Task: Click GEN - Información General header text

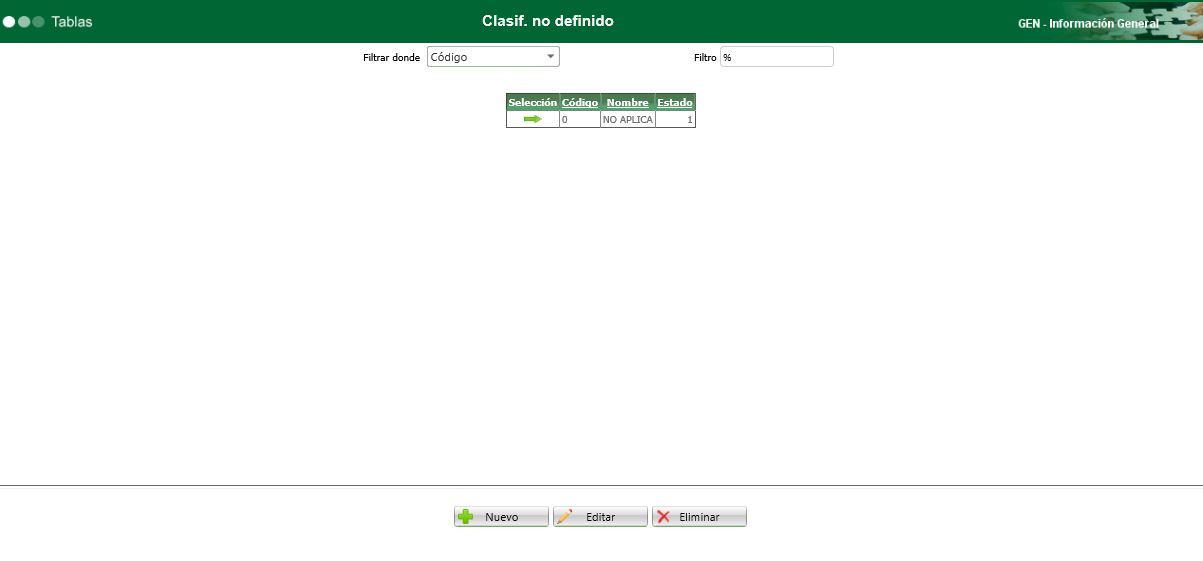Action: tap(1088, 23)
